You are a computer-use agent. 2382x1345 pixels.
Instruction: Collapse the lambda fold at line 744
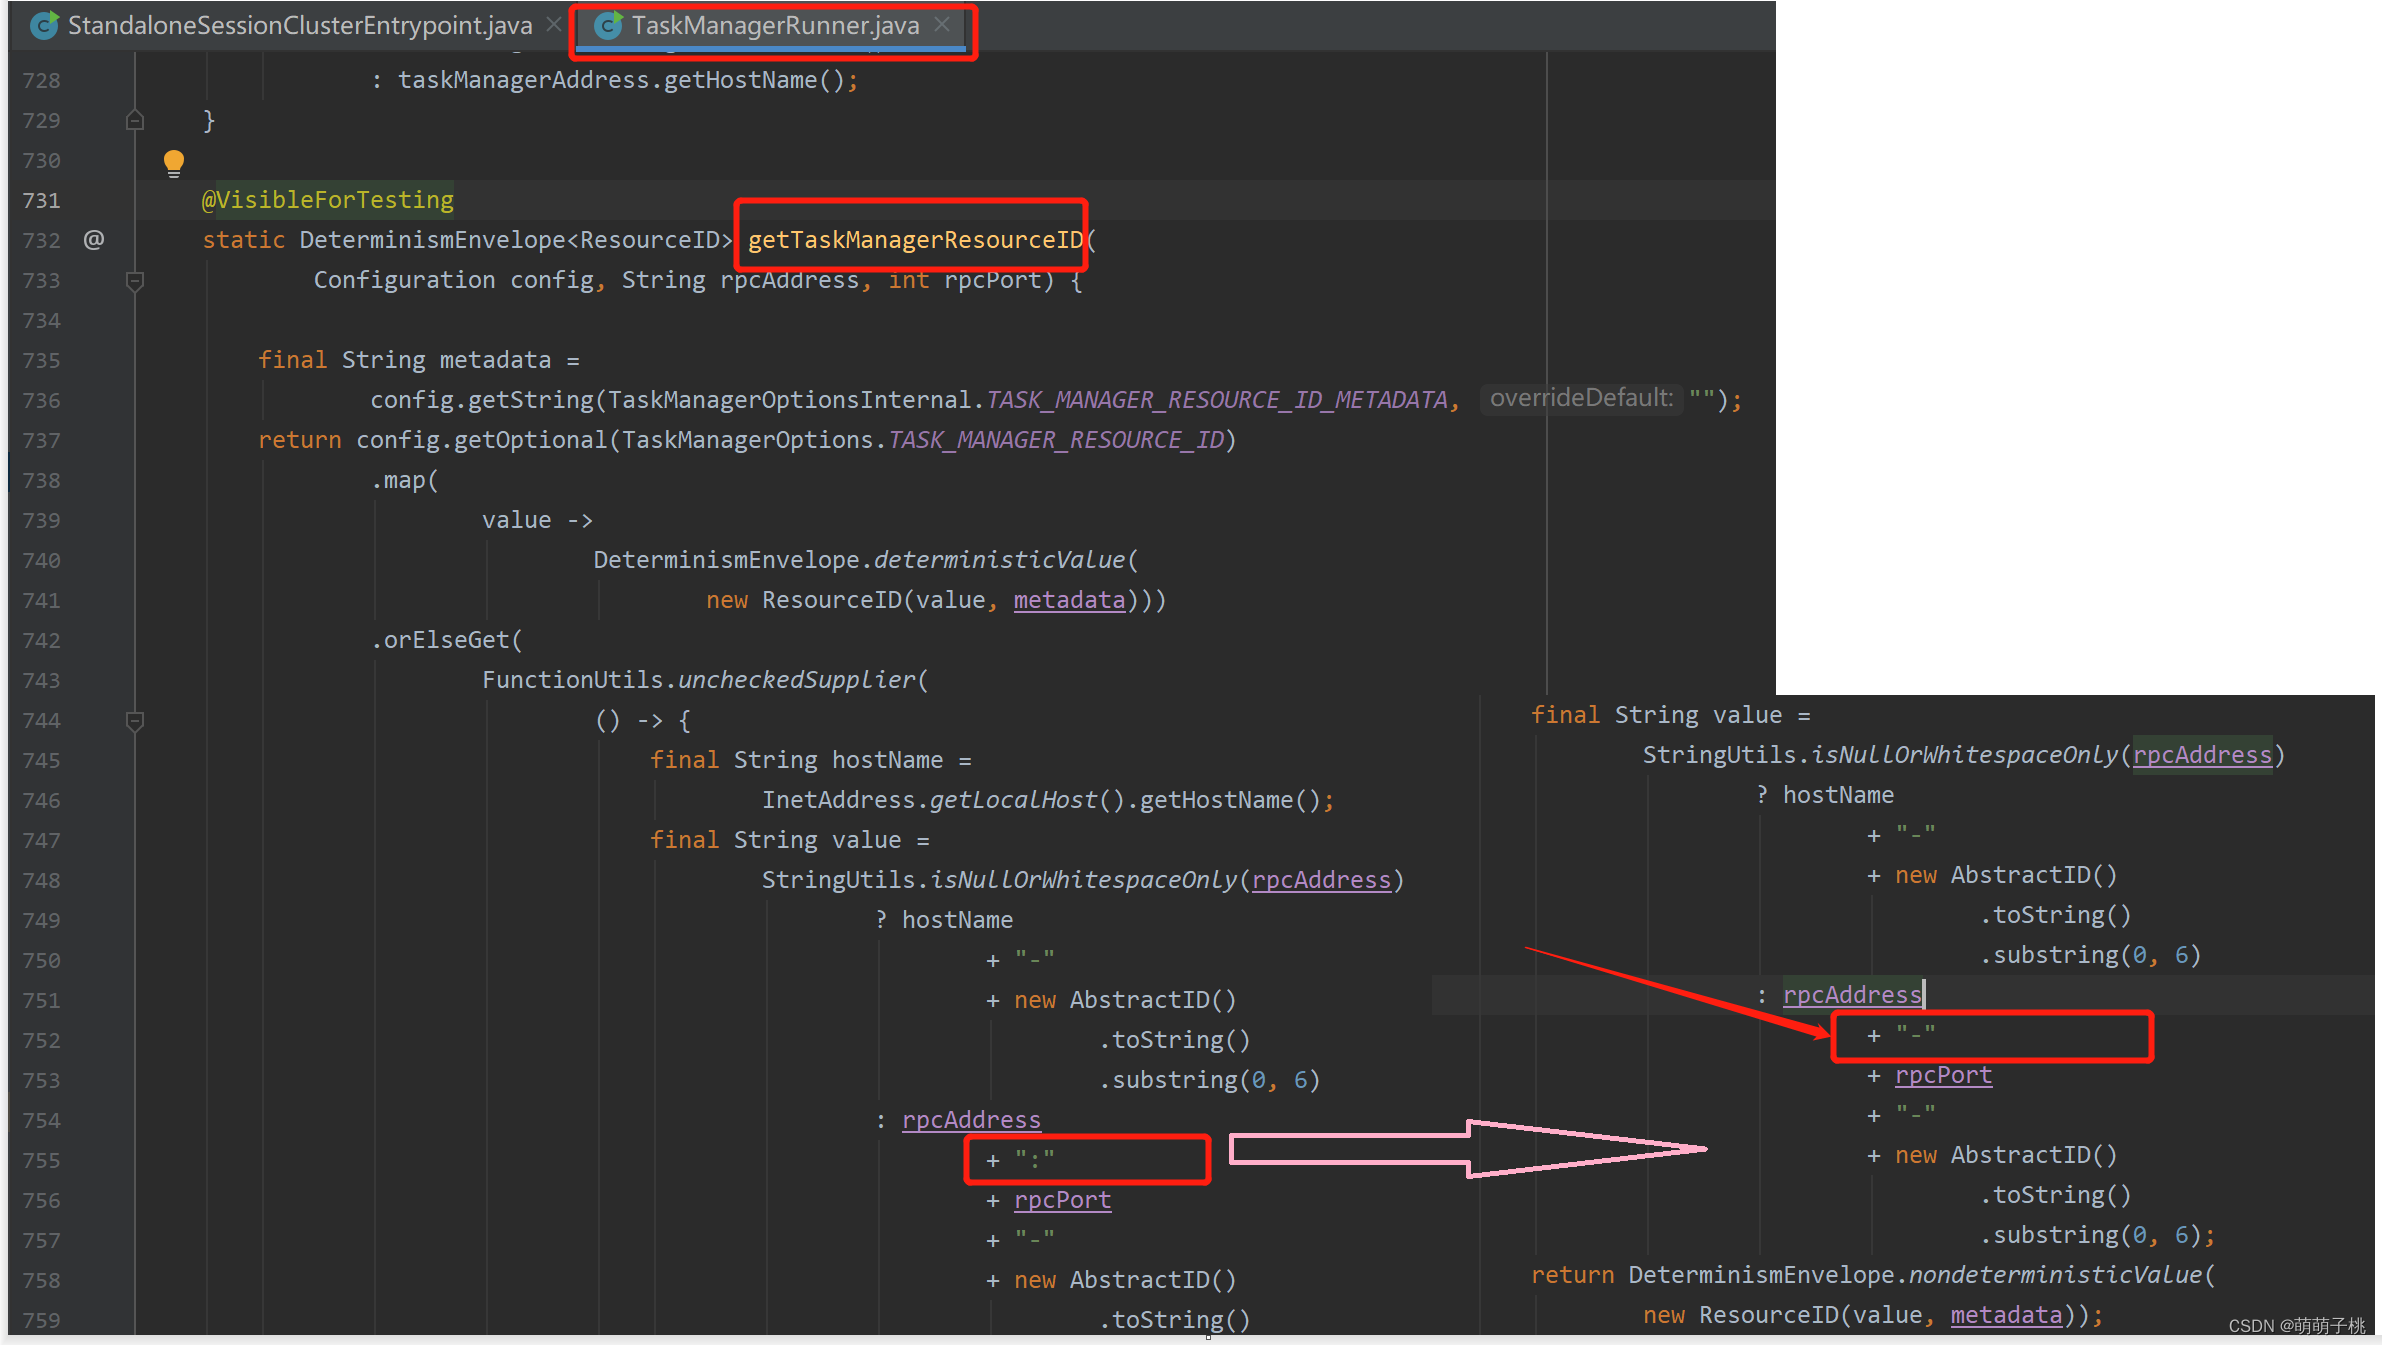[135, 720]
